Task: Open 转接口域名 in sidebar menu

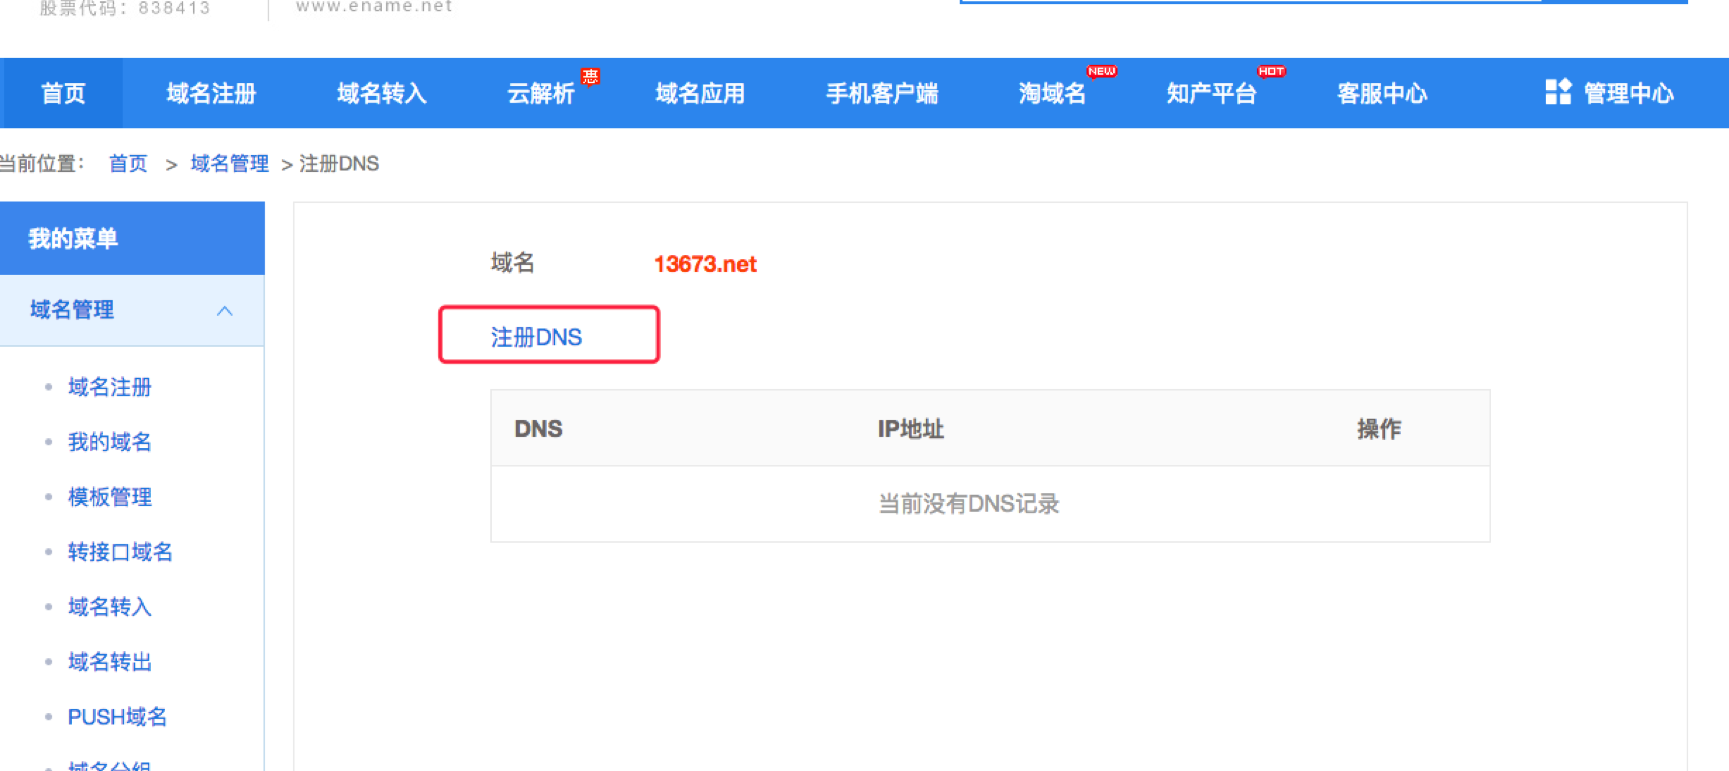Action: (x=120, y=552)
